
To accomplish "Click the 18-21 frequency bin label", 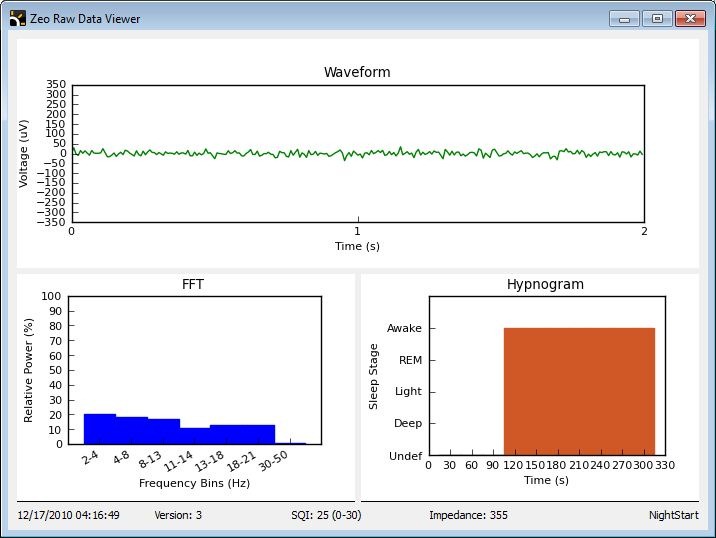I will click(241, 461).
